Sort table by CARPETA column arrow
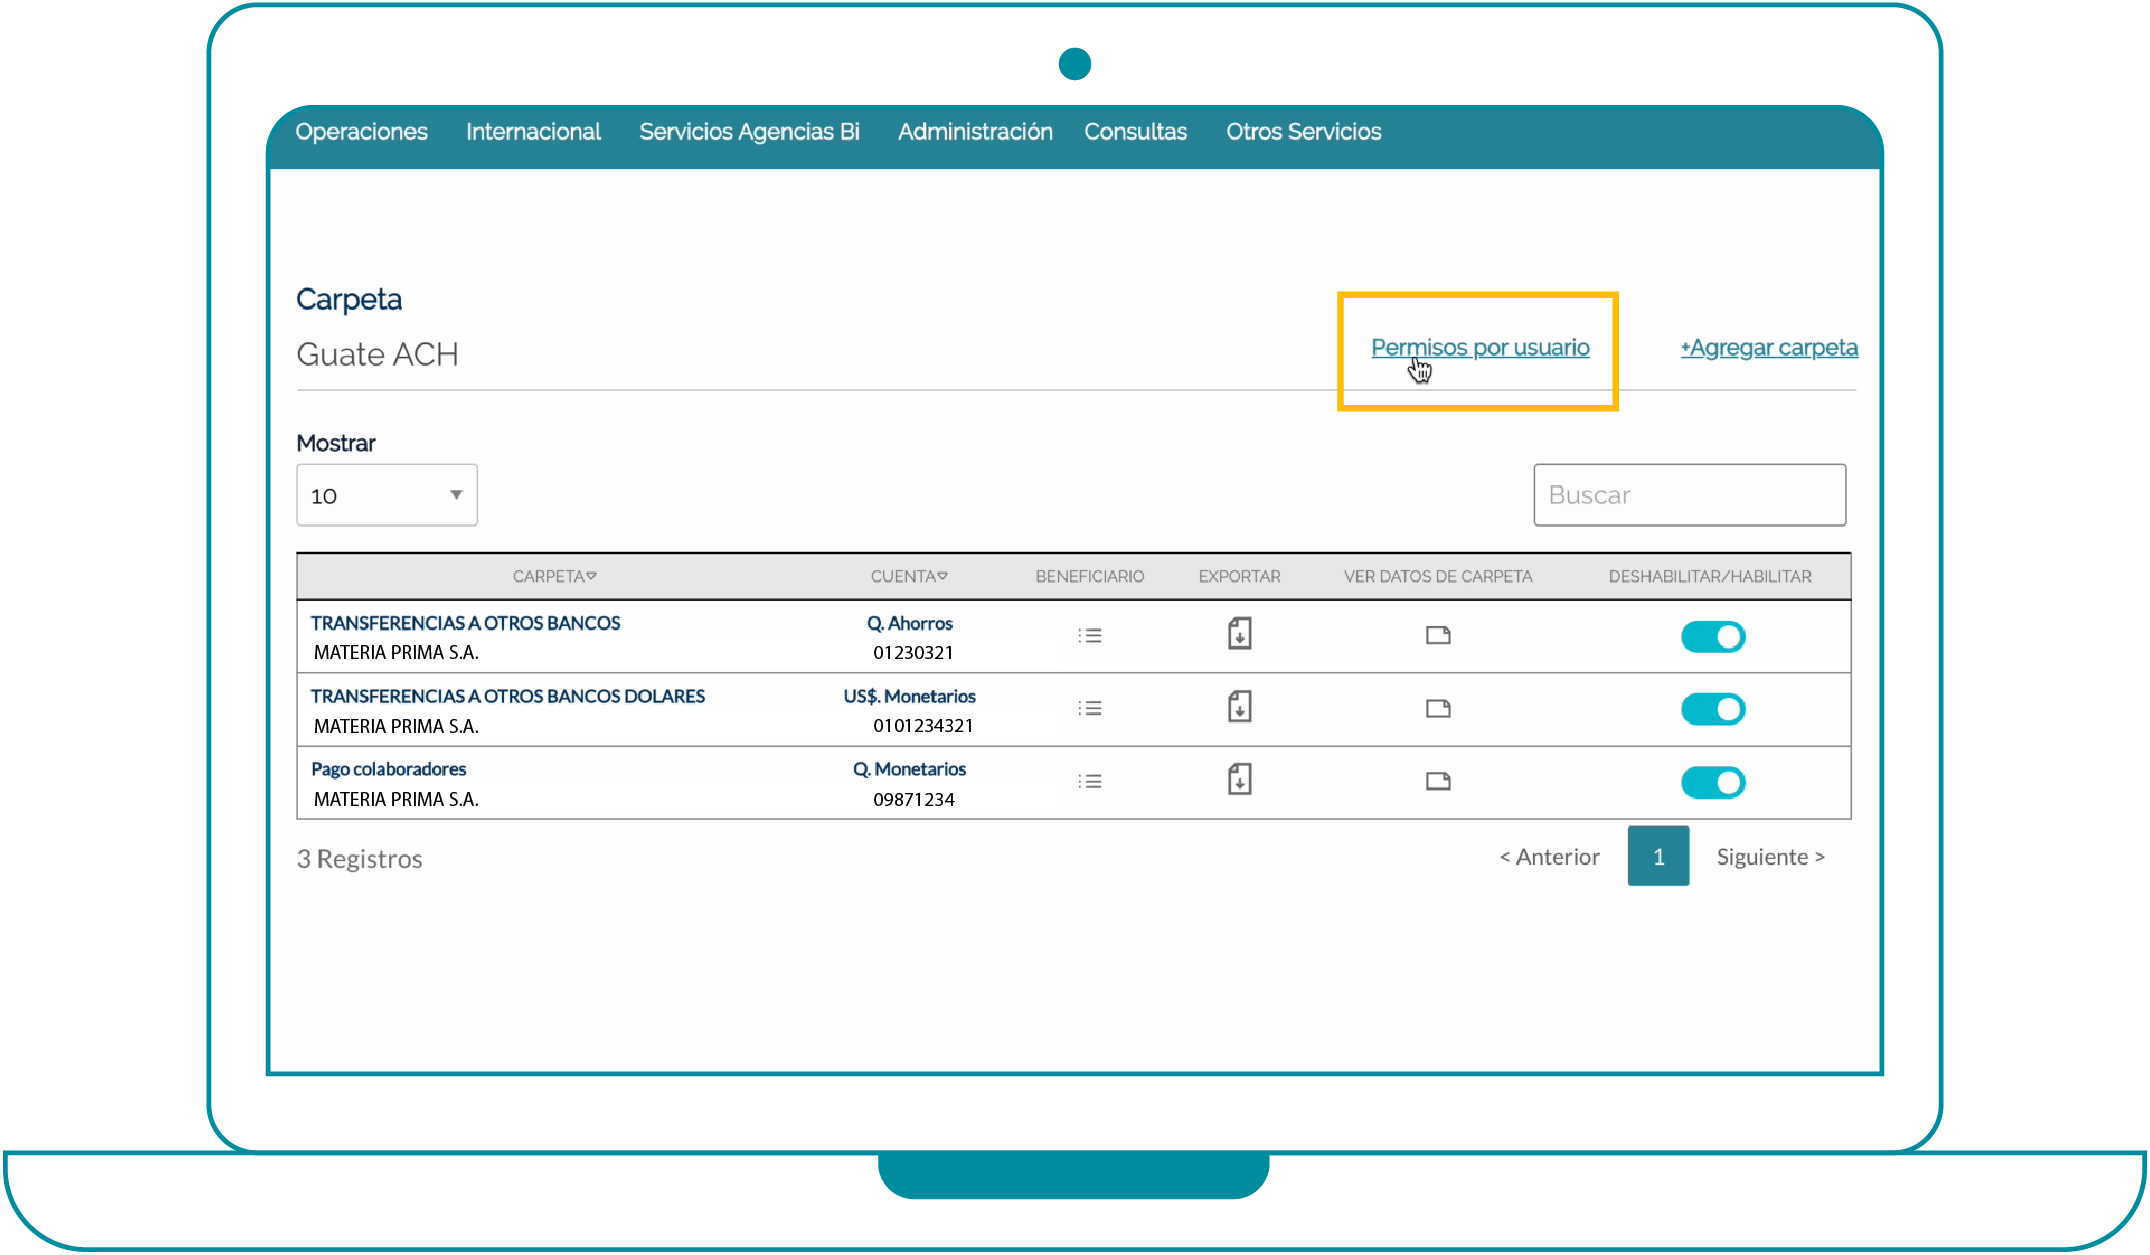The width and height of the screenshot is (2150, 1255). (592, 576)
